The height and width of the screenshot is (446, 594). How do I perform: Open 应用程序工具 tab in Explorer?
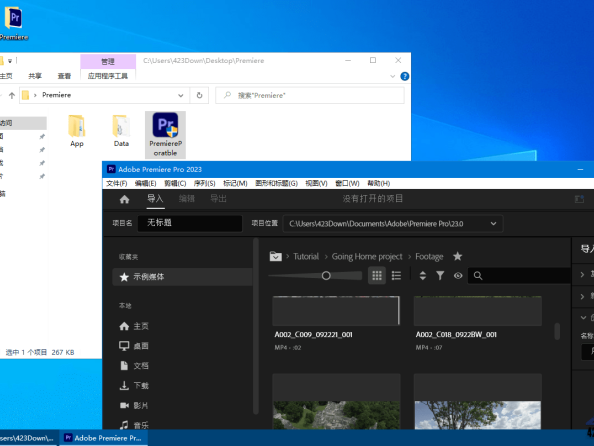click(x=108, y=76)
